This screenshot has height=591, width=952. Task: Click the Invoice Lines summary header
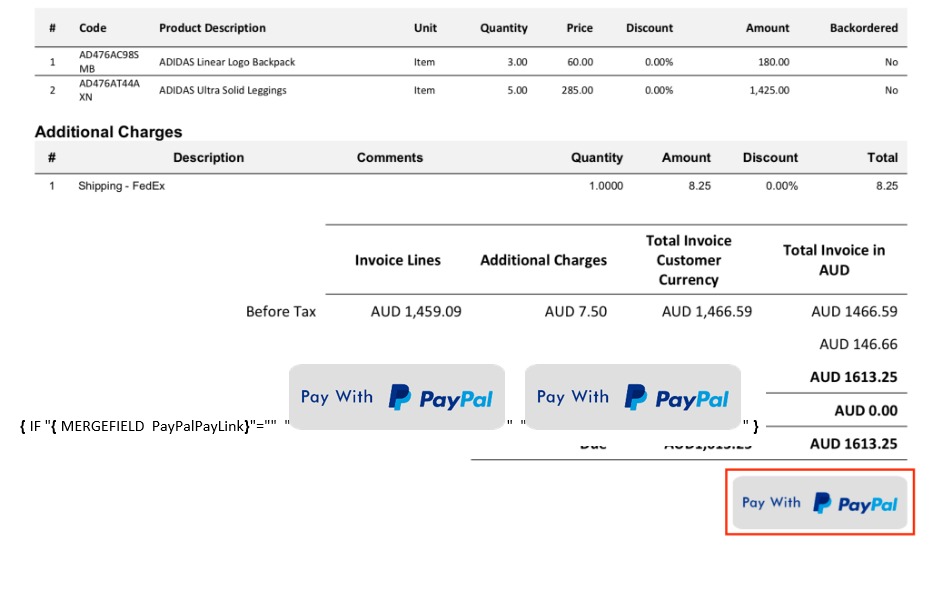(x=397, y=260)
